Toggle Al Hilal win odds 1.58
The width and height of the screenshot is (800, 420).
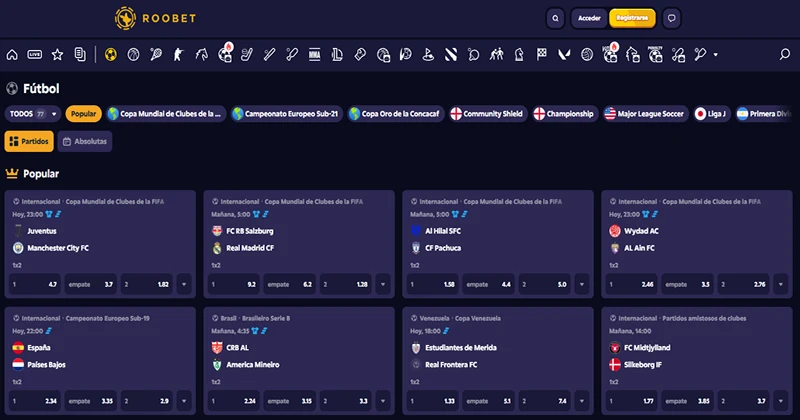(x=433, y=284)
